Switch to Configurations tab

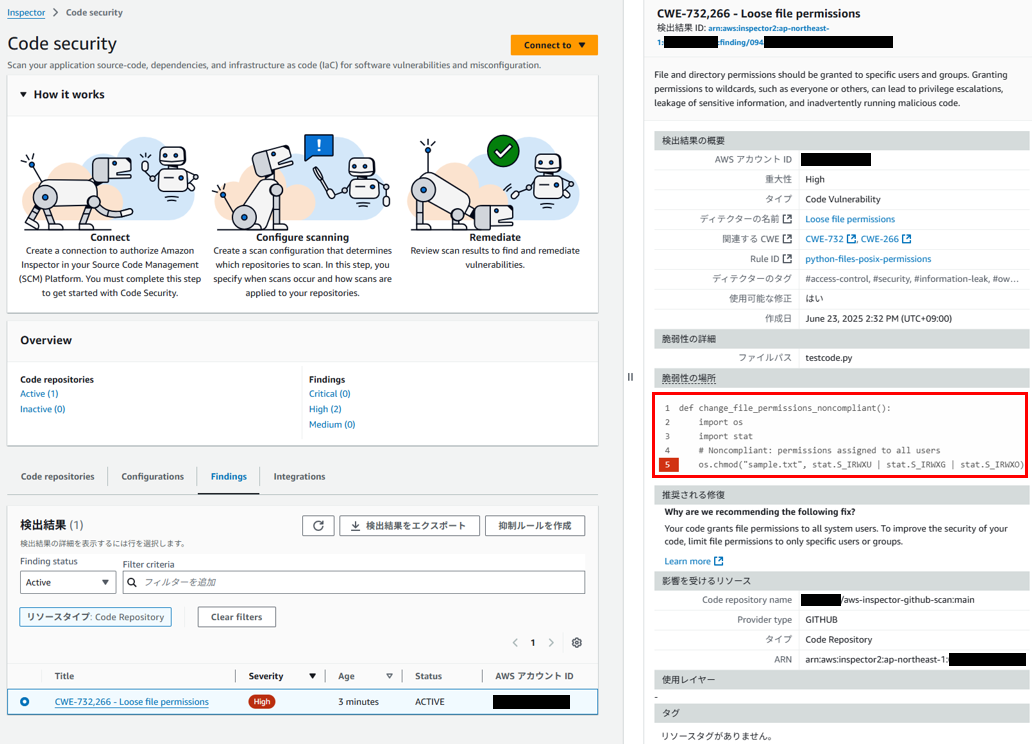pyautogui.click(x=153, y=477)
